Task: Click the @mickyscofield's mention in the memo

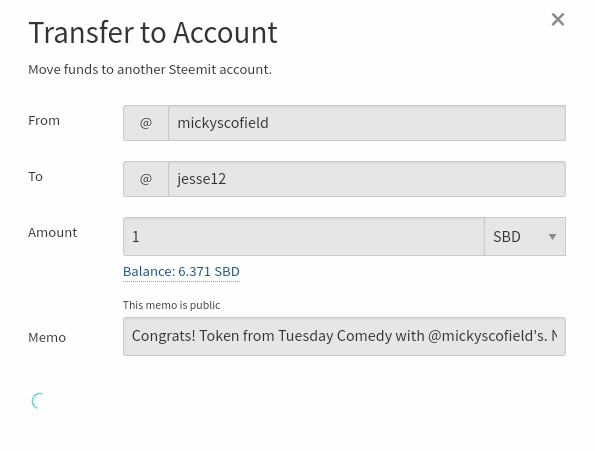Action: (x=487, y=336)
